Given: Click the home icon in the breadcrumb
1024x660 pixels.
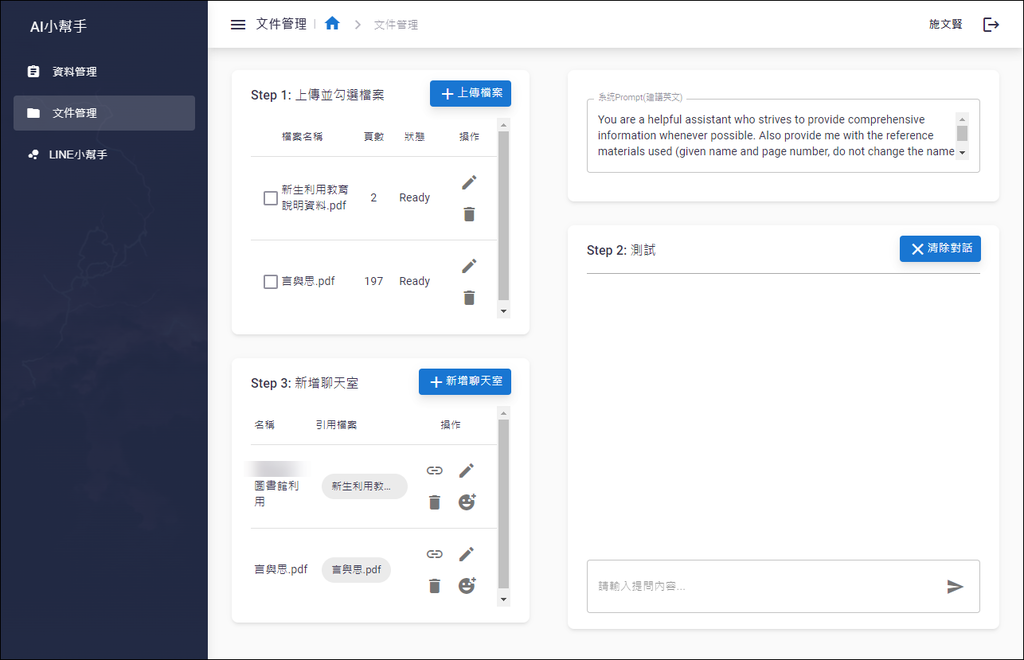Looking at the screenshot, I should pos(331,24).
